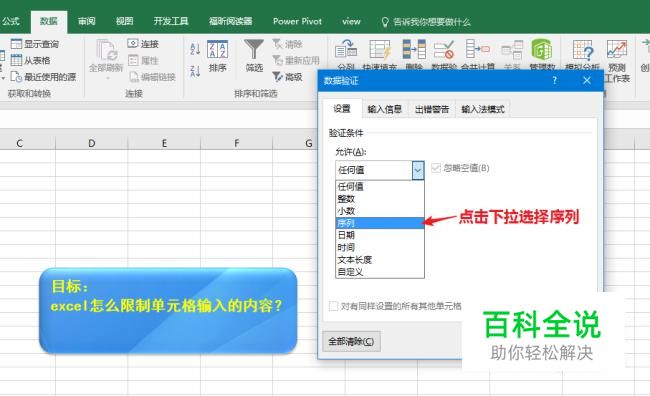Screen dimensions: 650x396
Task: Open the 福昕阅读器 ribbon tab
Action: 230,21
